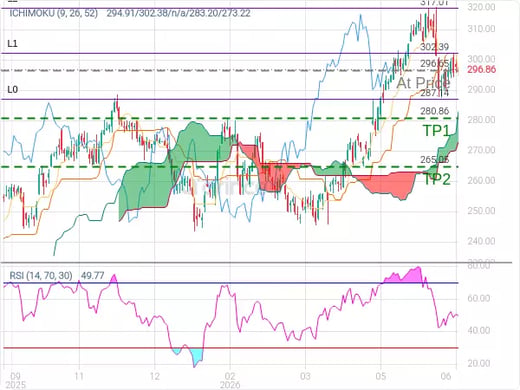Click the TP1 target label
The width and height of the screenshot is (520, 390).
[x=436, y=130]
